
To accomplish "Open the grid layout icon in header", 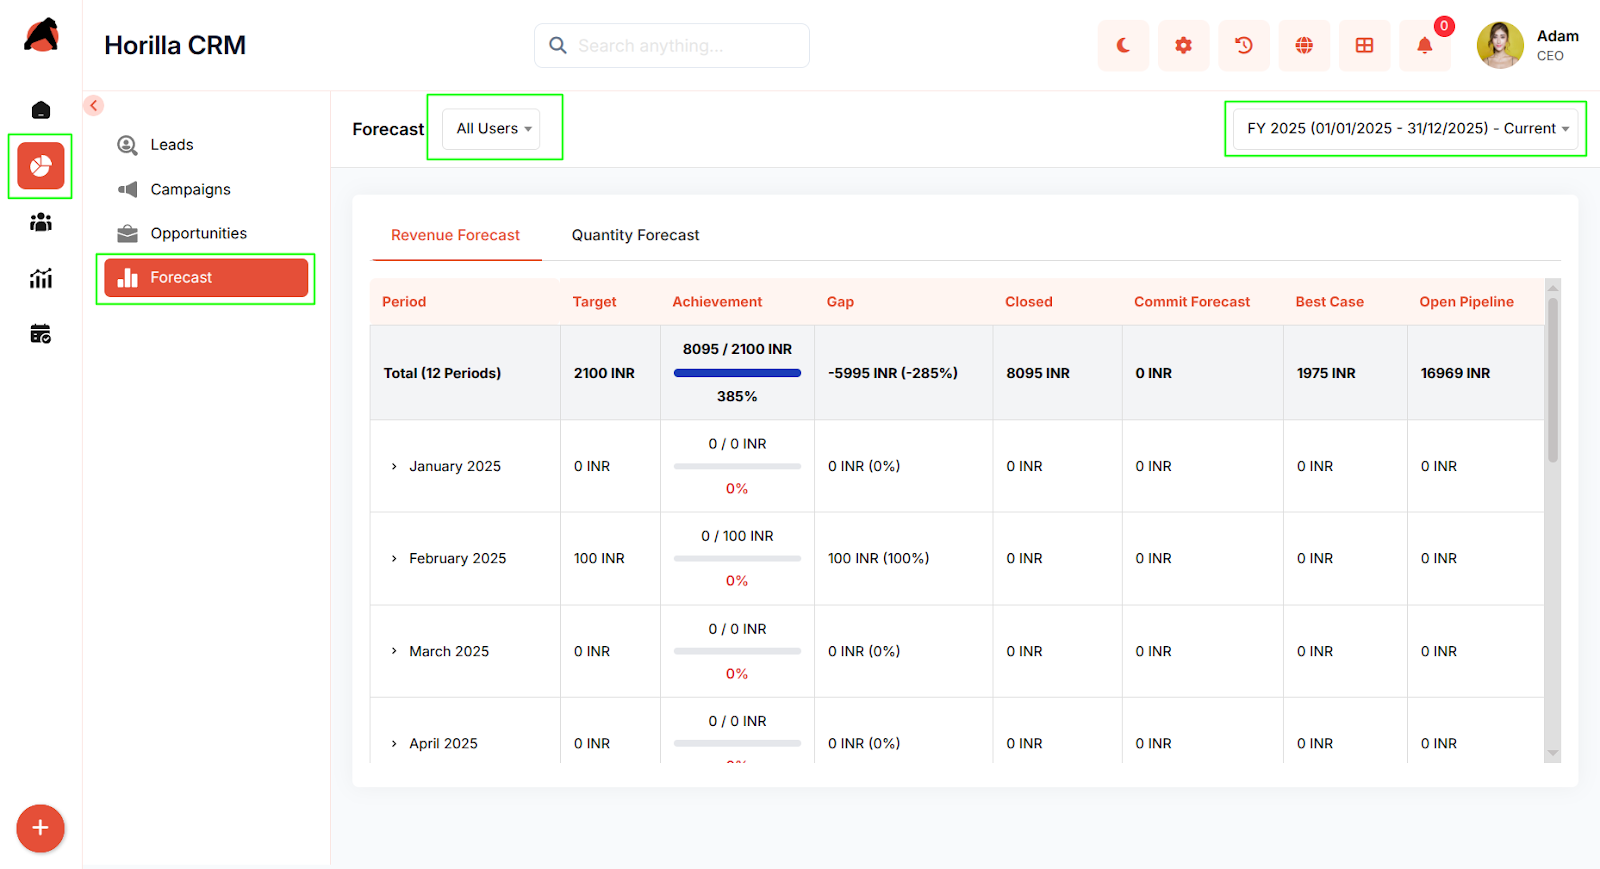I will pyautogui.click(x=1364, y=46).
